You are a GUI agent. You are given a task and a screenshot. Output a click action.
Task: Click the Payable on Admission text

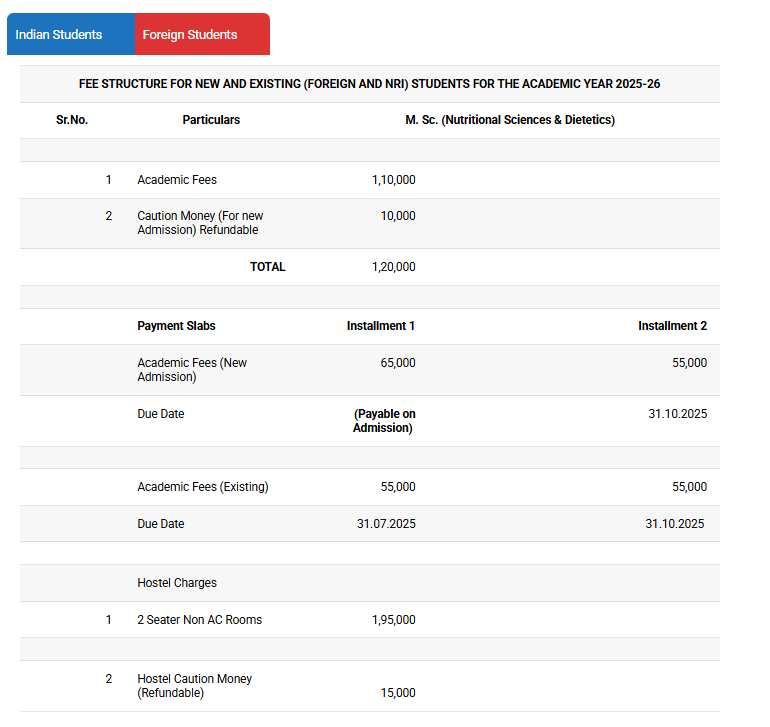384,421
